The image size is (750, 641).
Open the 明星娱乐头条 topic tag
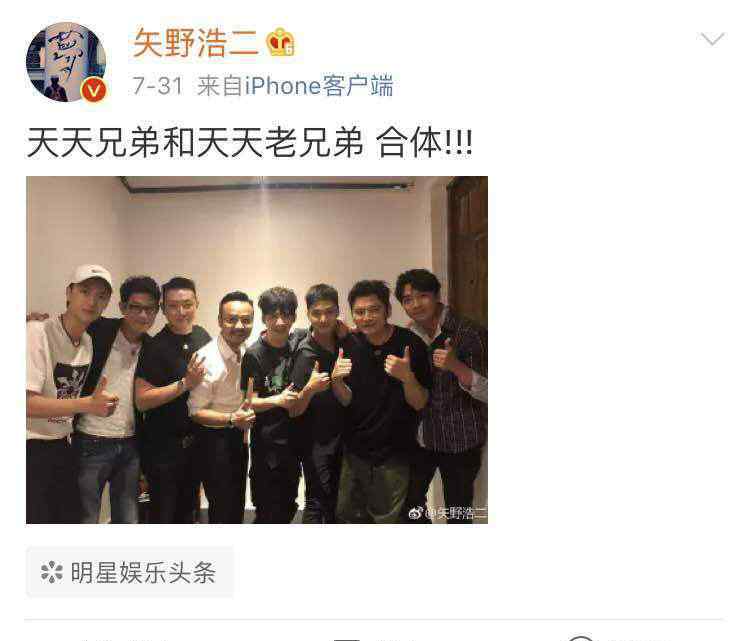(x=130, y=573)
